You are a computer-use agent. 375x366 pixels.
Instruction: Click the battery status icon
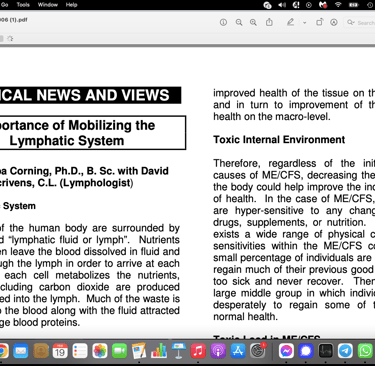tap(354, 5)
